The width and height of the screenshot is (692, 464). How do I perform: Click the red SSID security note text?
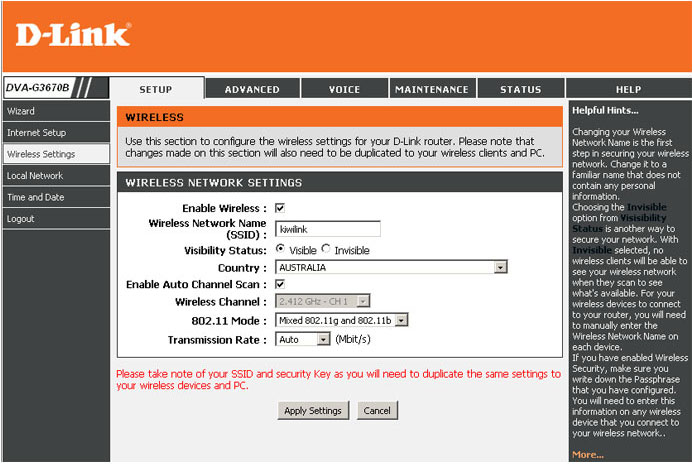pyautogui.click(x=338, y=380)
